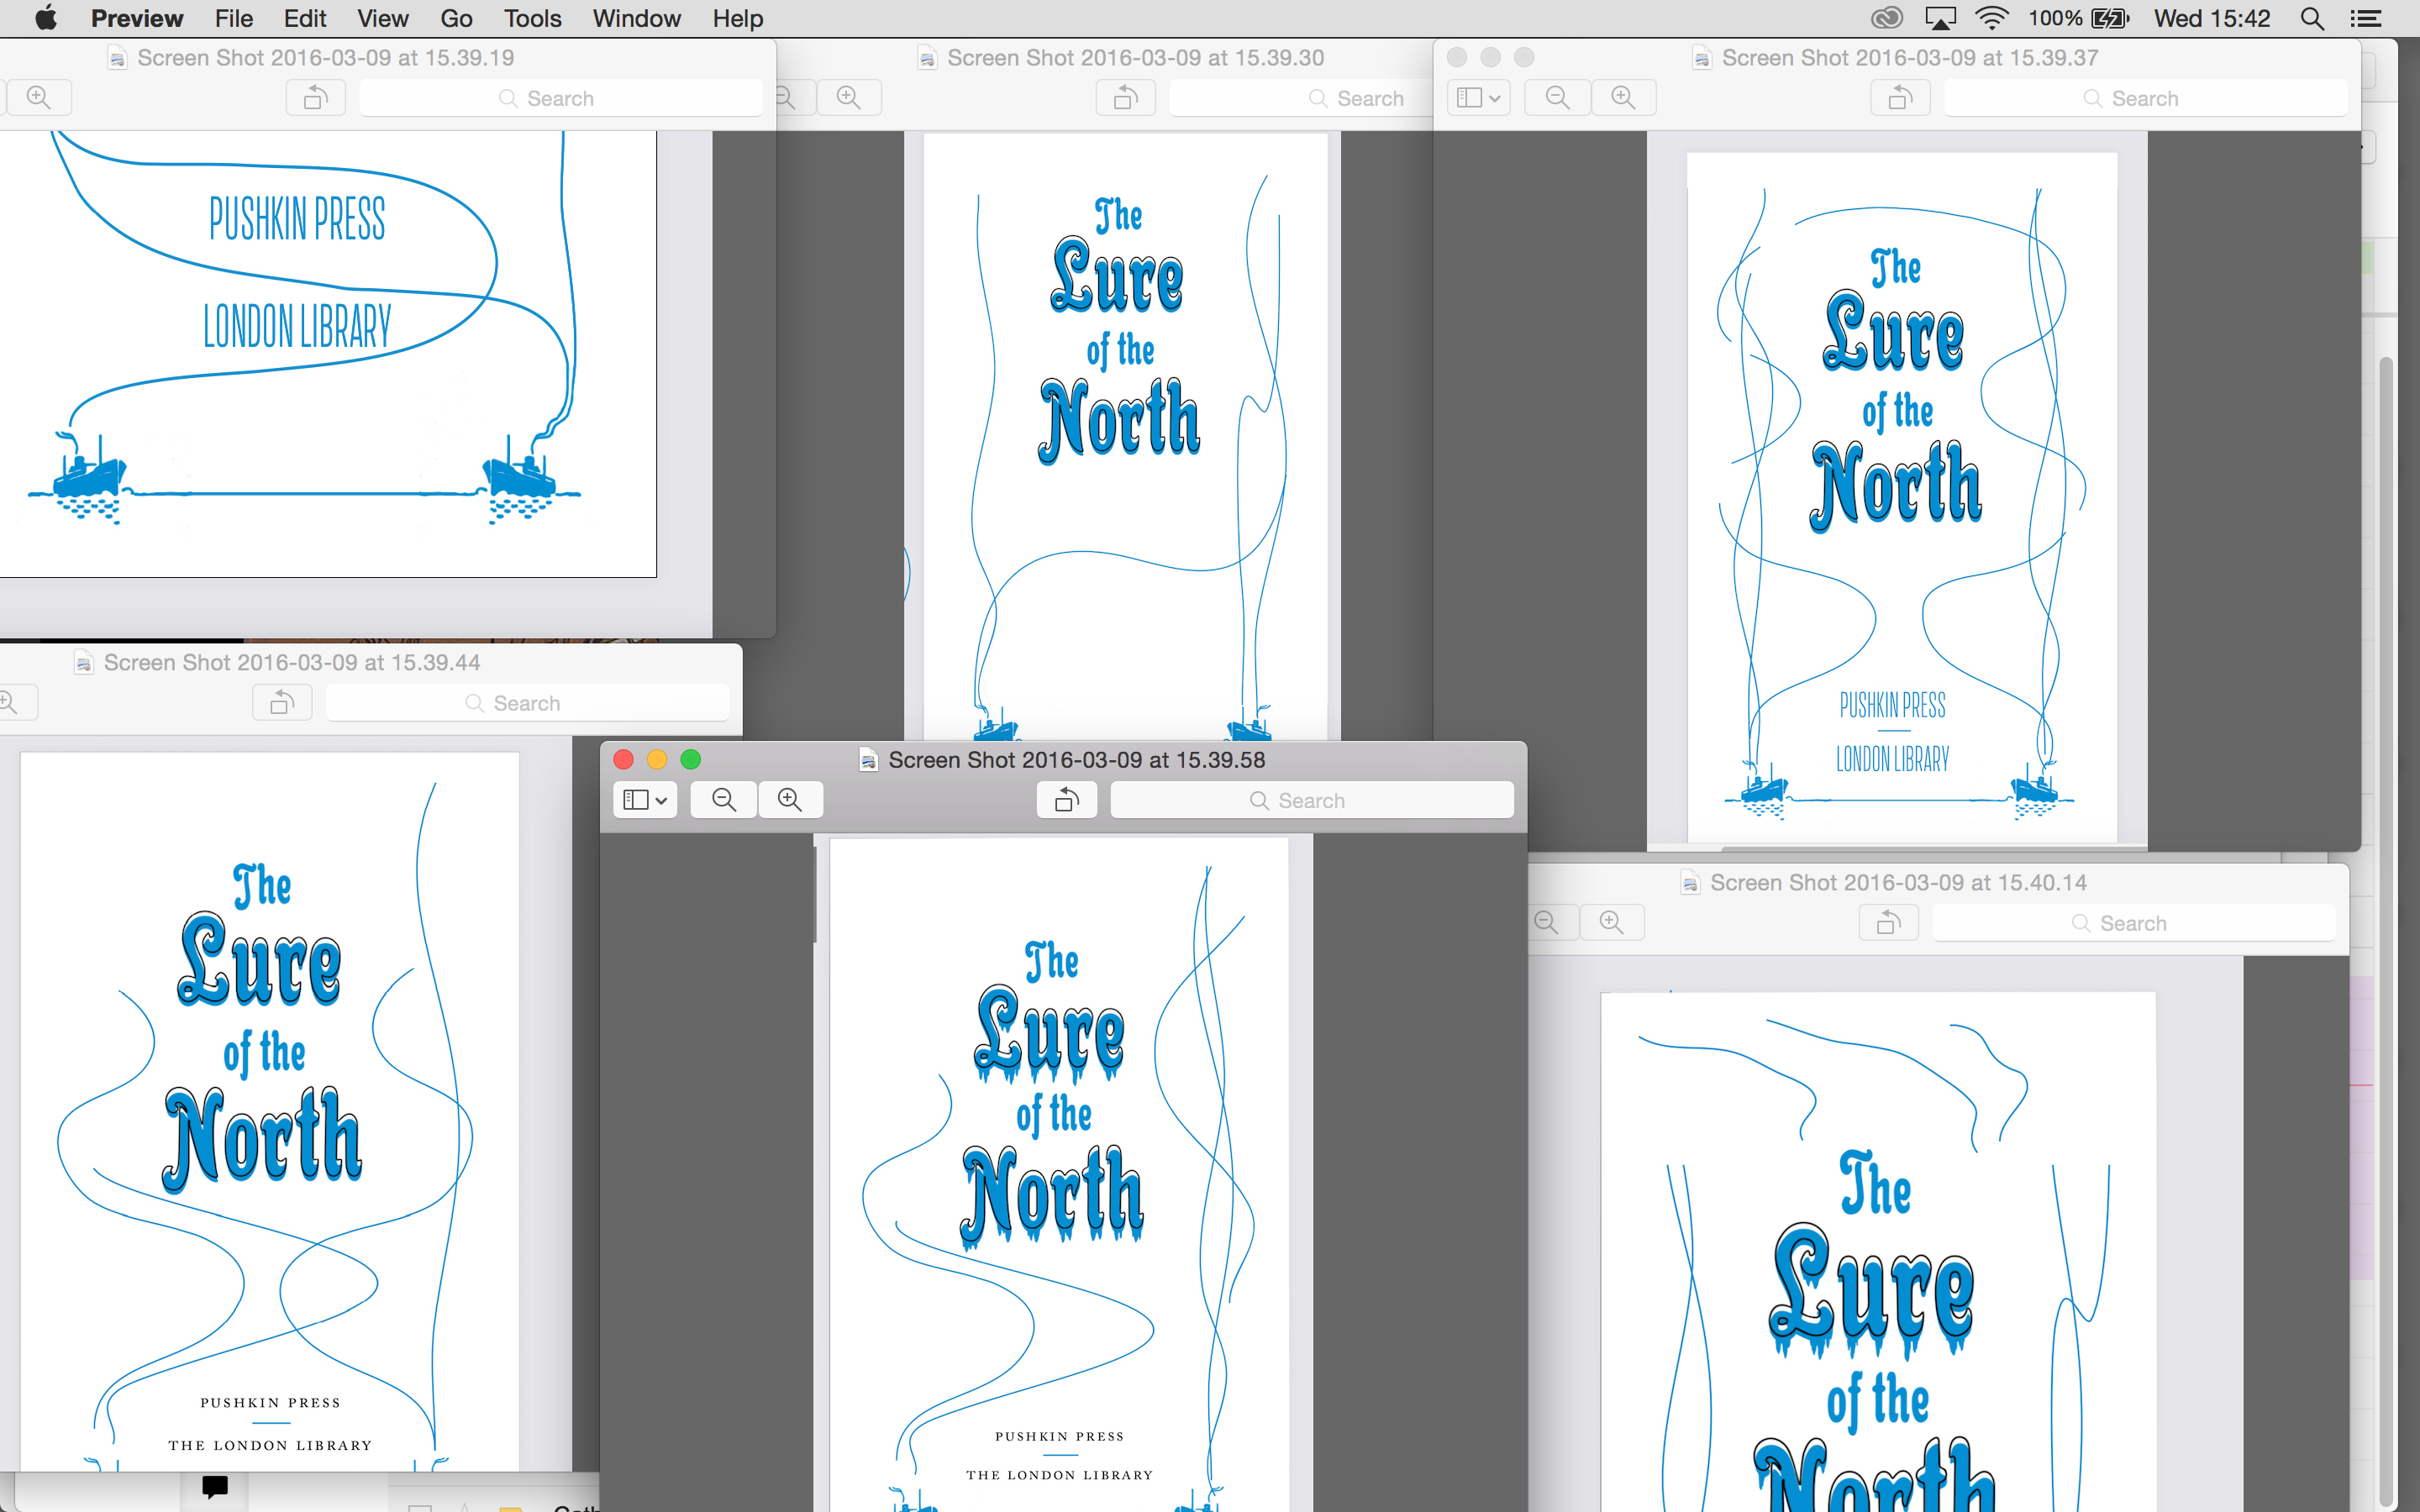2420x1512 pixels.
Task: Click title of Screen Shot 15.39.30 window
Action: pos(1136,57)
